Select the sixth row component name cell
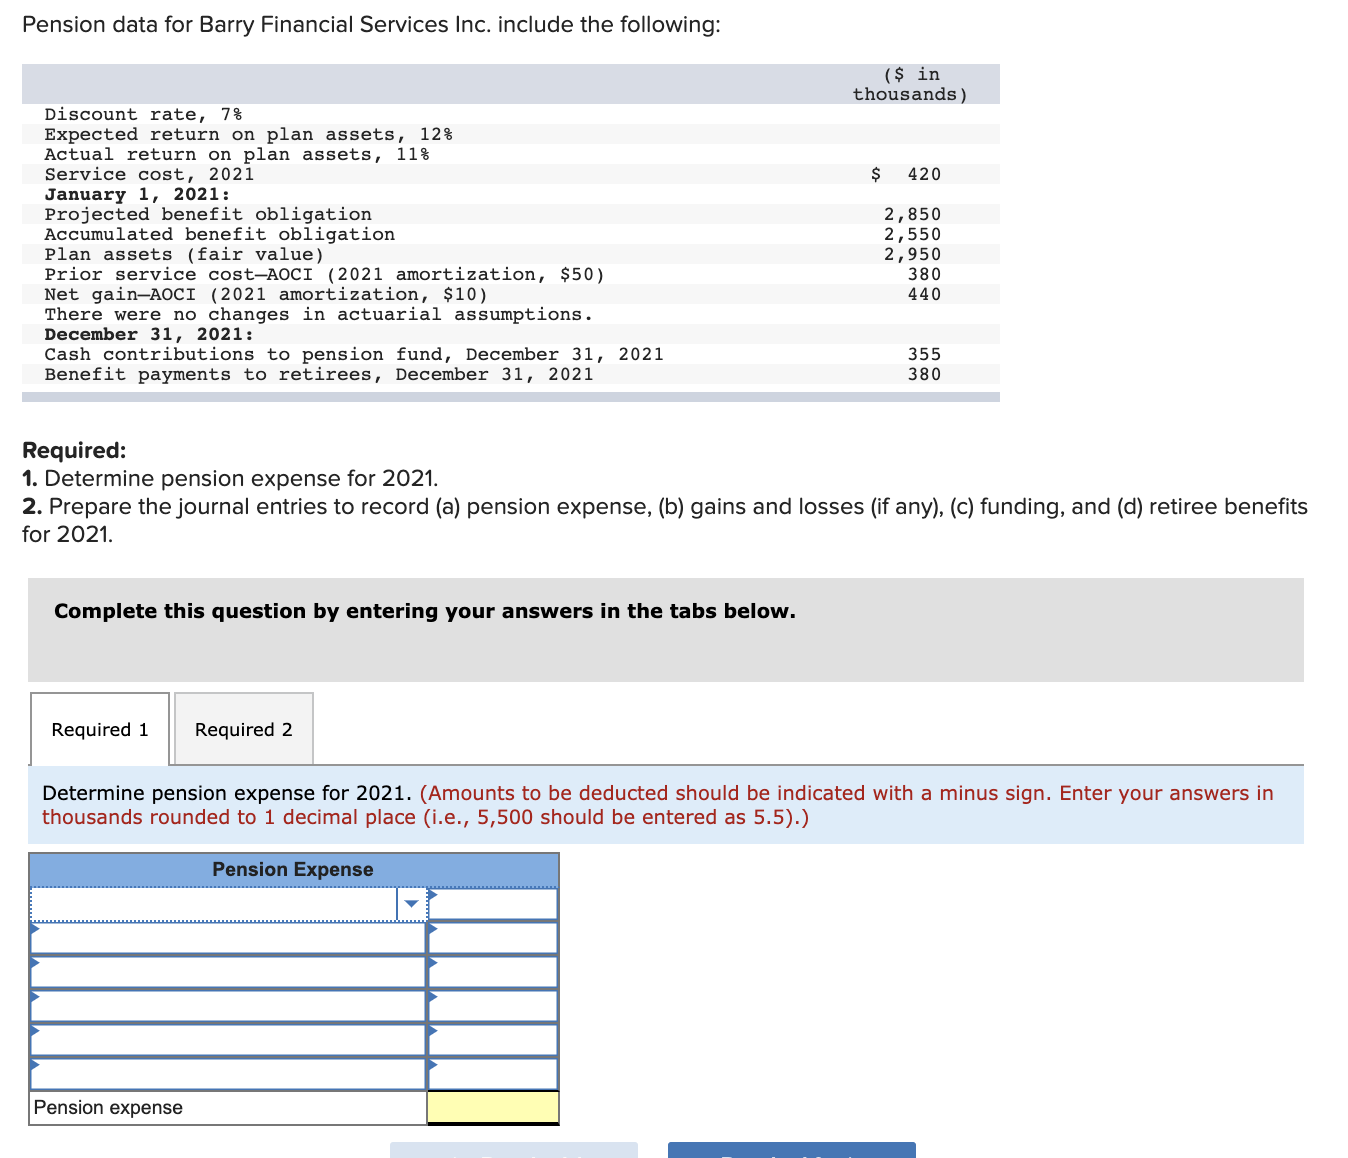The height and width of the screenshot is (1158, 1348). 228,1074
